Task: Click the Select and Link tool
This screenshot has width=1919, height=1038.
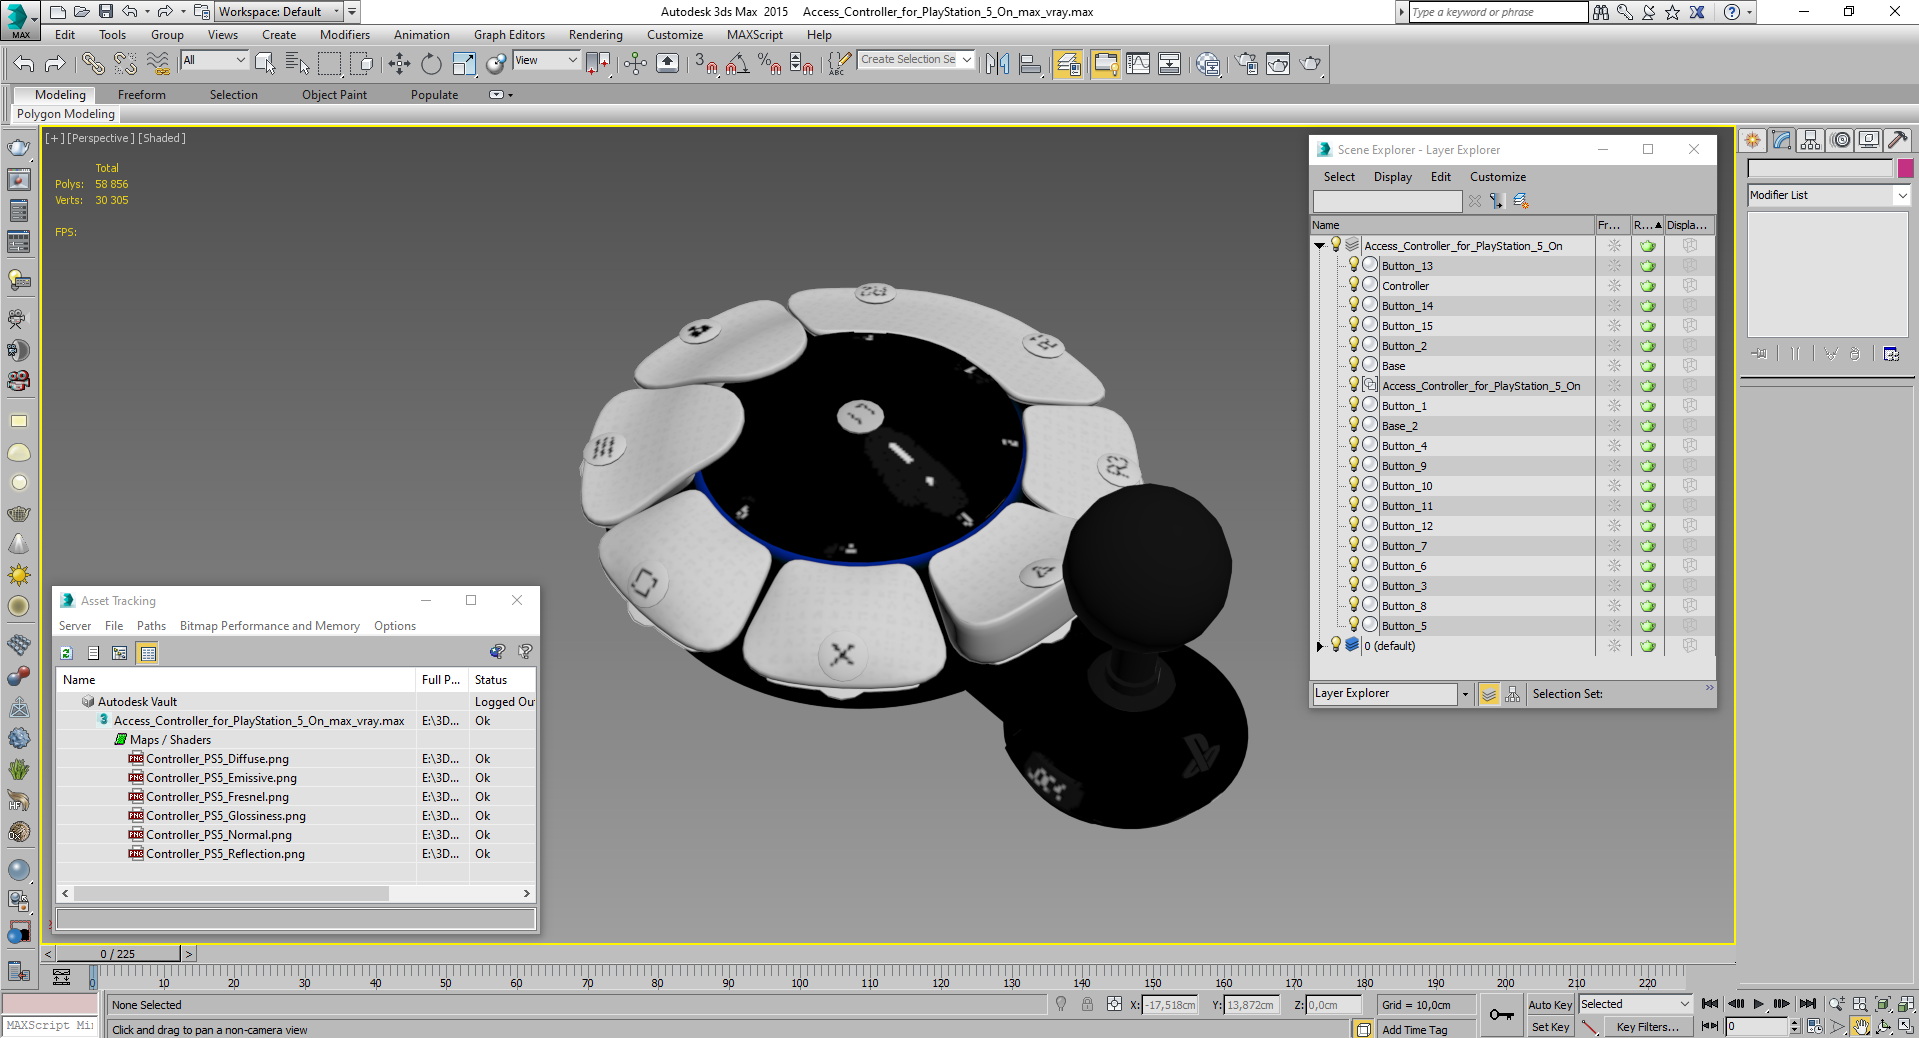Action: coord(92,64)
